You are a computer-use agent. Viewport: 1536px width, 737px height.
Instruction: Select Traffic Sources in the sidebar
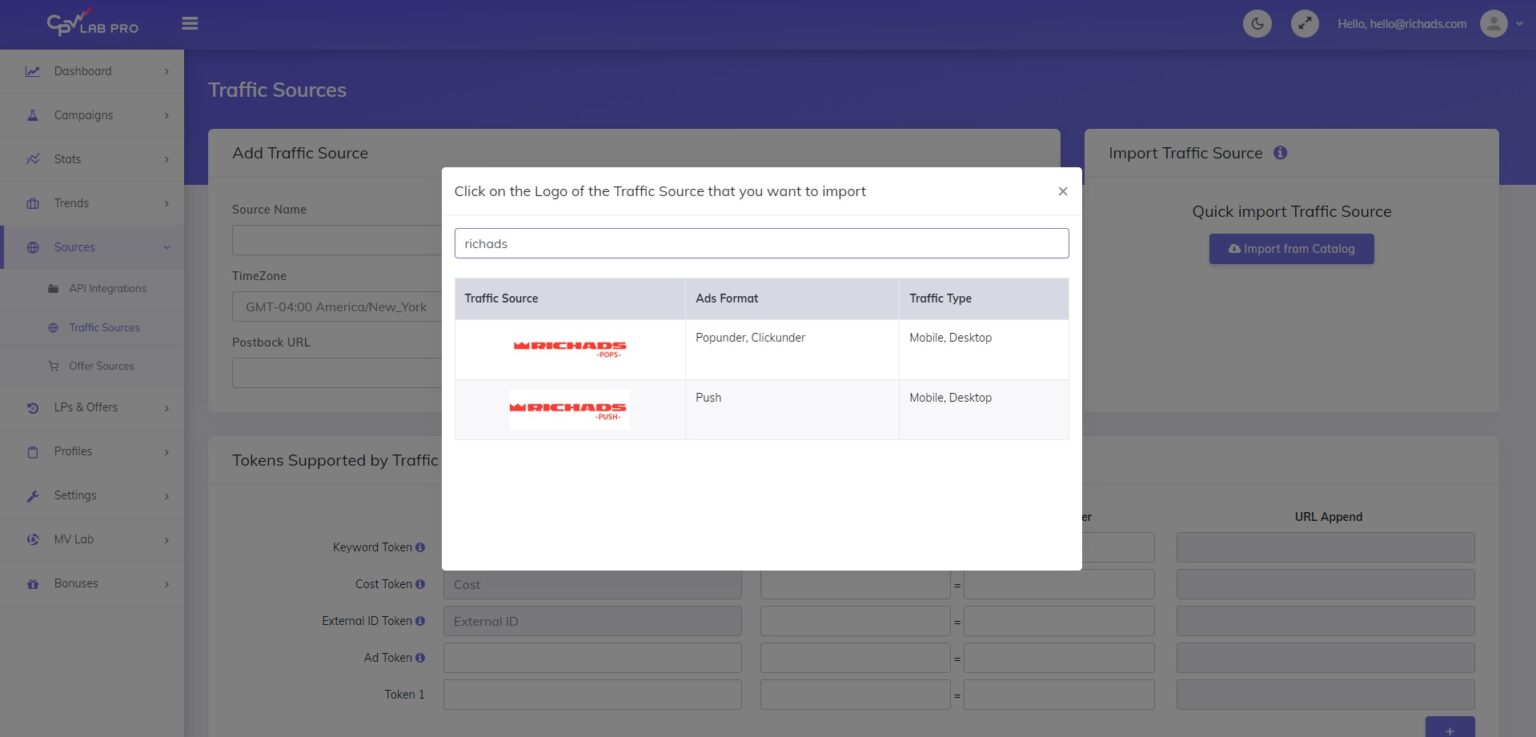(102, 327)
